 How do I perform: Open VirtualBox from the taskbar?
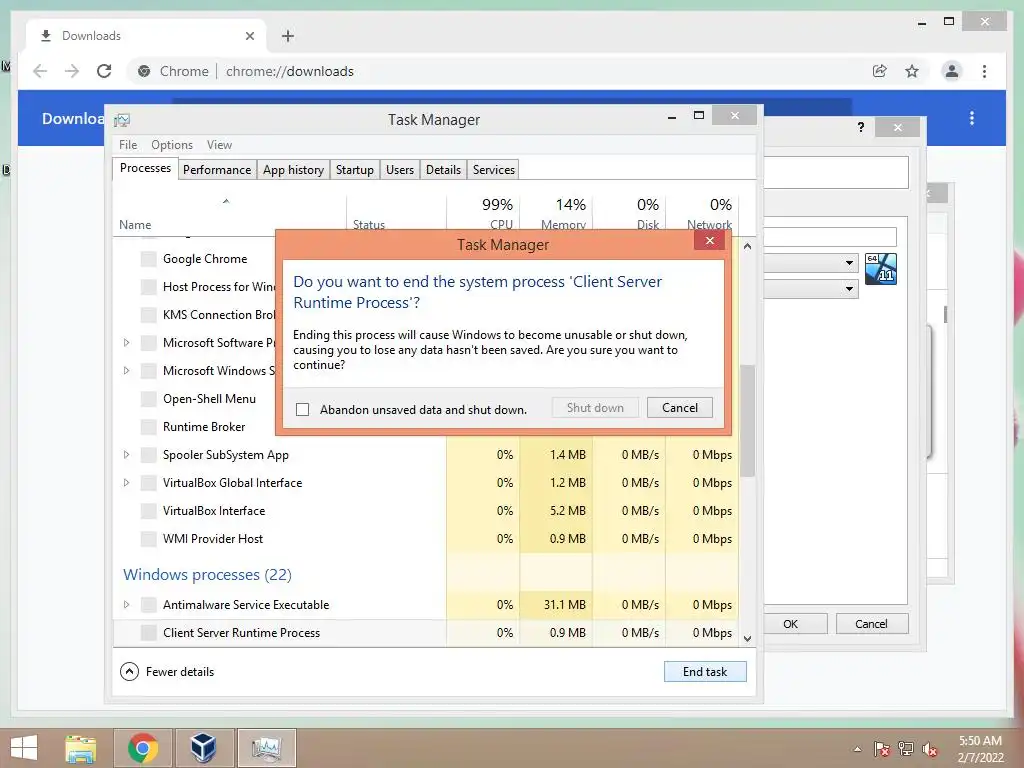[203, 748]
